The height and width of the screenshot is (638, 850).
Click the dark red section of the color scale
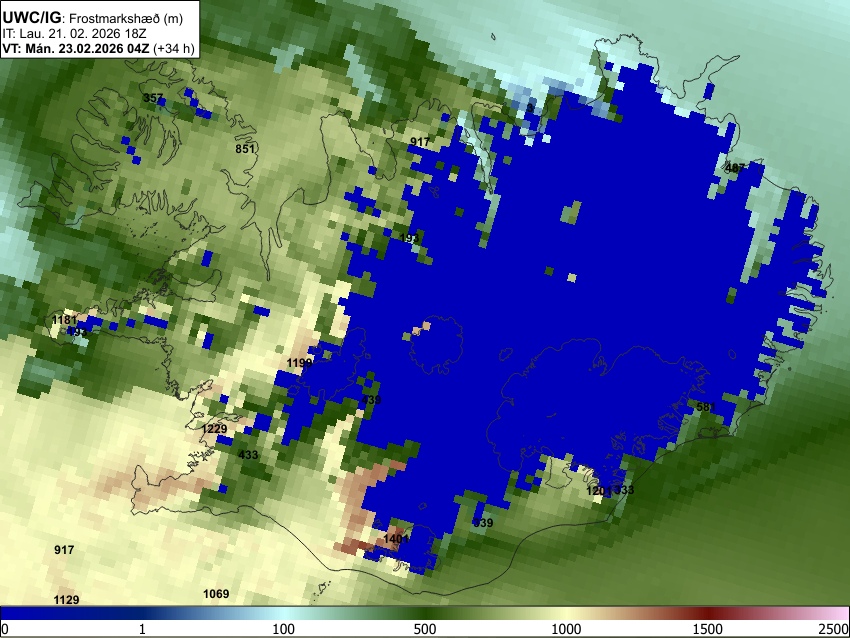point(708,613)
